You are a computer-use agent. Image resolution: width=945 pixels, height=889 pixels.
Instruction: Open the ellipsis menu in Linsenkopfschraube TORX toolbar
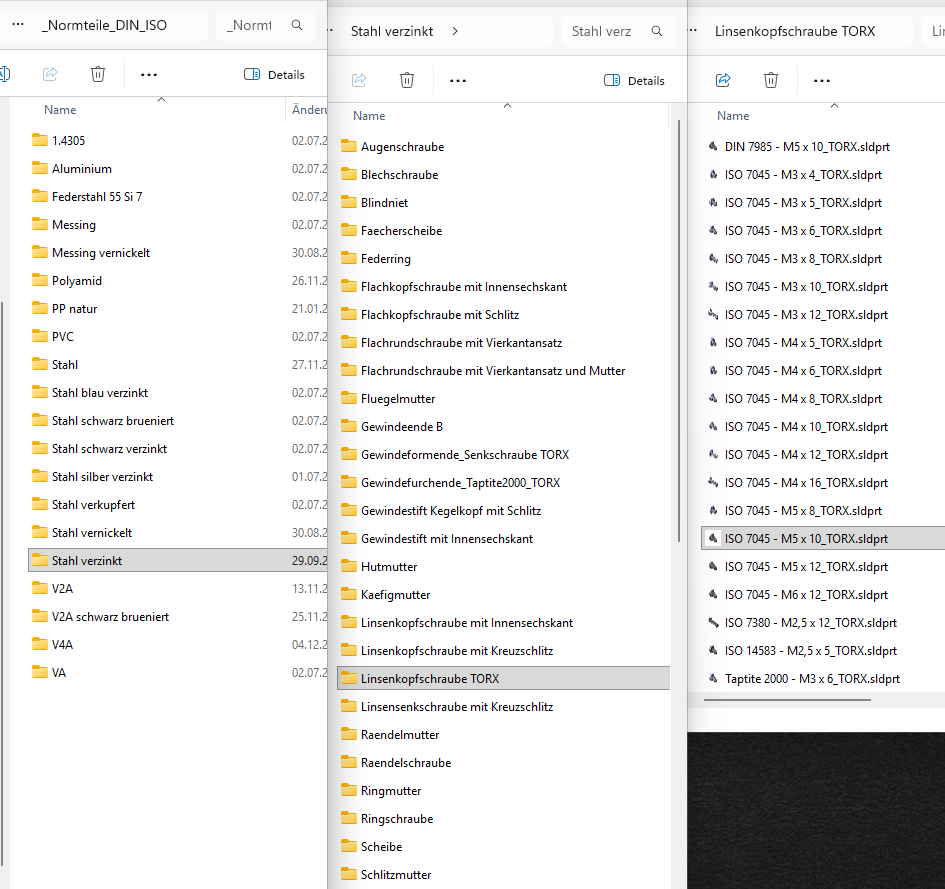point(822,81)
